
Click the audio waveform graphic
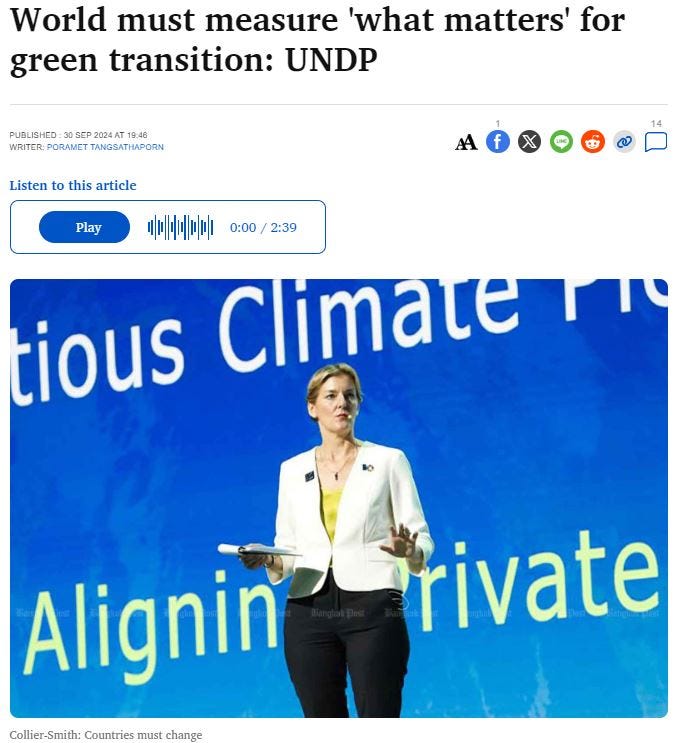coord(181,227)
